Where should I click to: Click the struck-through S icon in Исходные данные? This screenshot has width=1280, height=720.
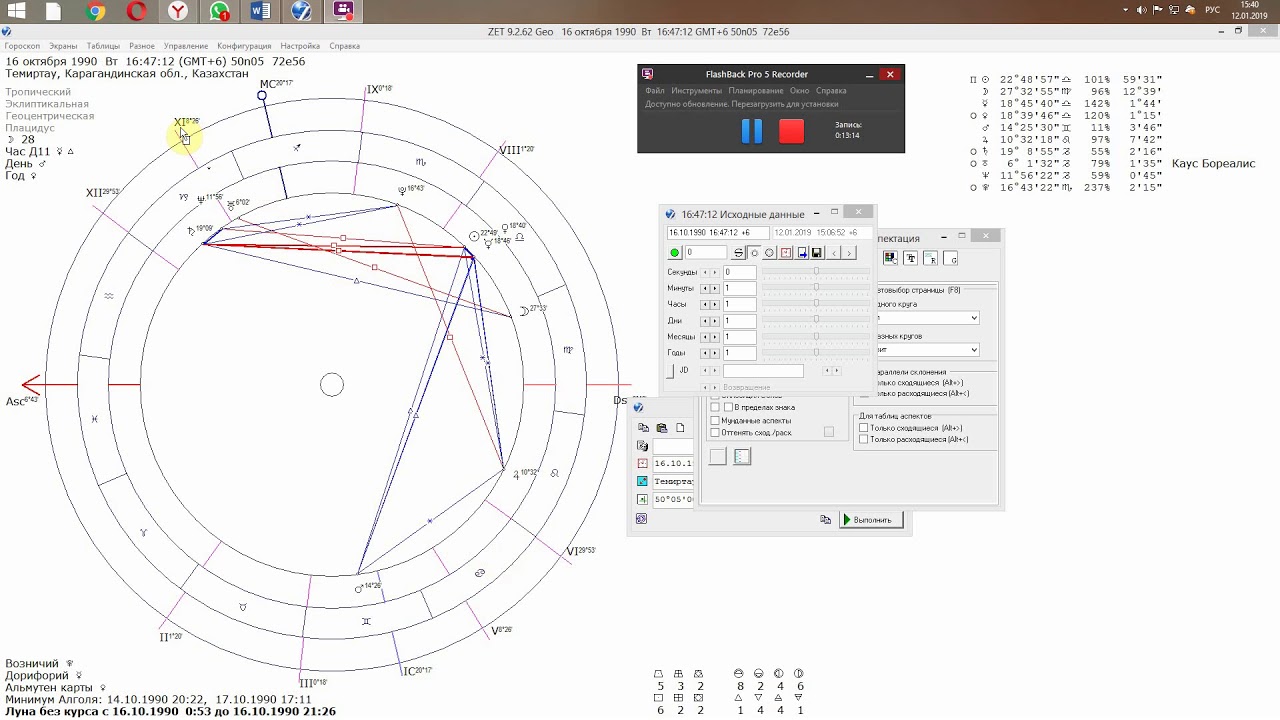739,253
